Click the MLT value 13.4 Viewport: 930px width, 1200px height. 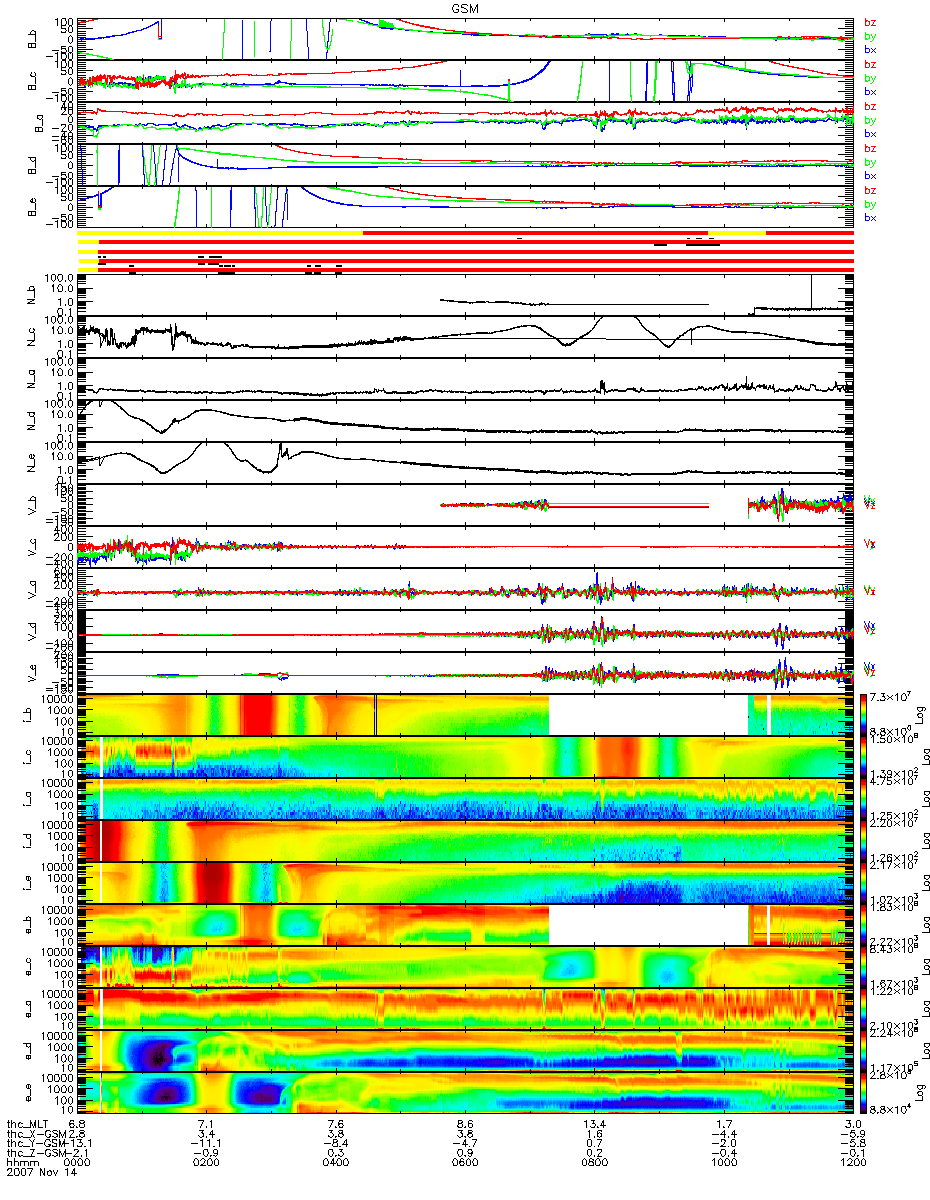(595, 1123)
